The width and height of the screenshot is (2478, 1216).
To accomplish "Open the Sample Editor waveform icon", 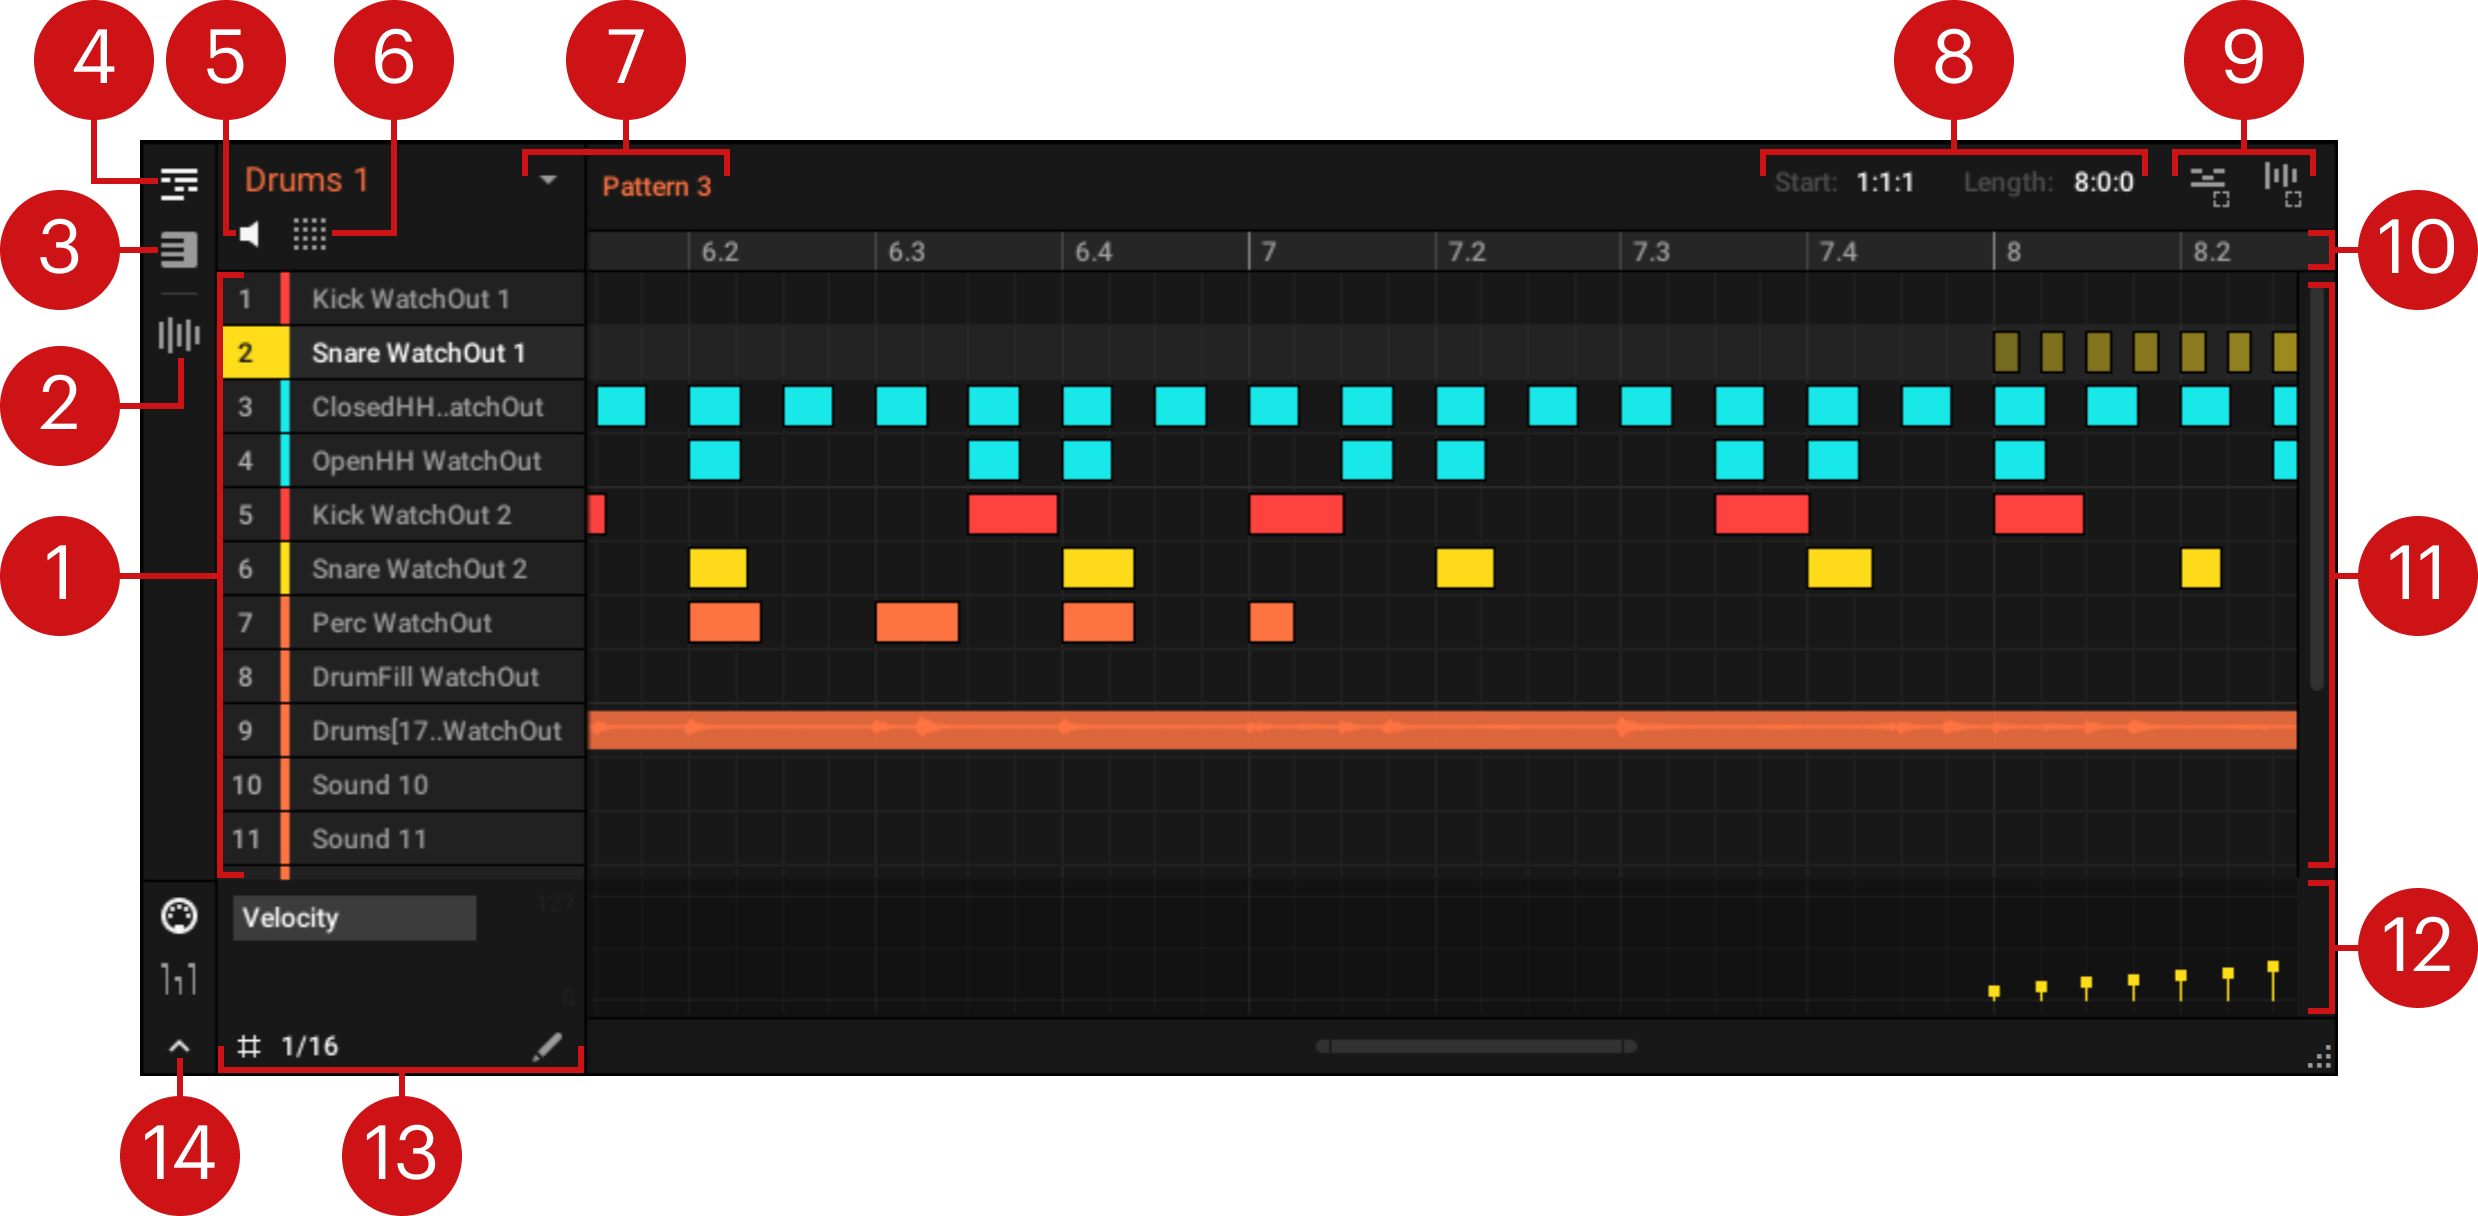I will point(179,335).
